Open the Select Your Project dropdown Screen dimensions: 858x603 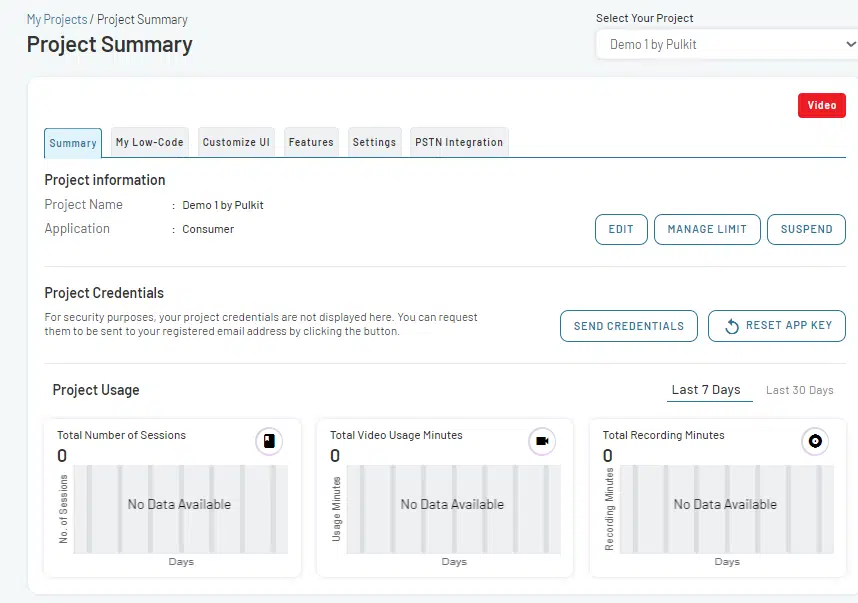726,44
